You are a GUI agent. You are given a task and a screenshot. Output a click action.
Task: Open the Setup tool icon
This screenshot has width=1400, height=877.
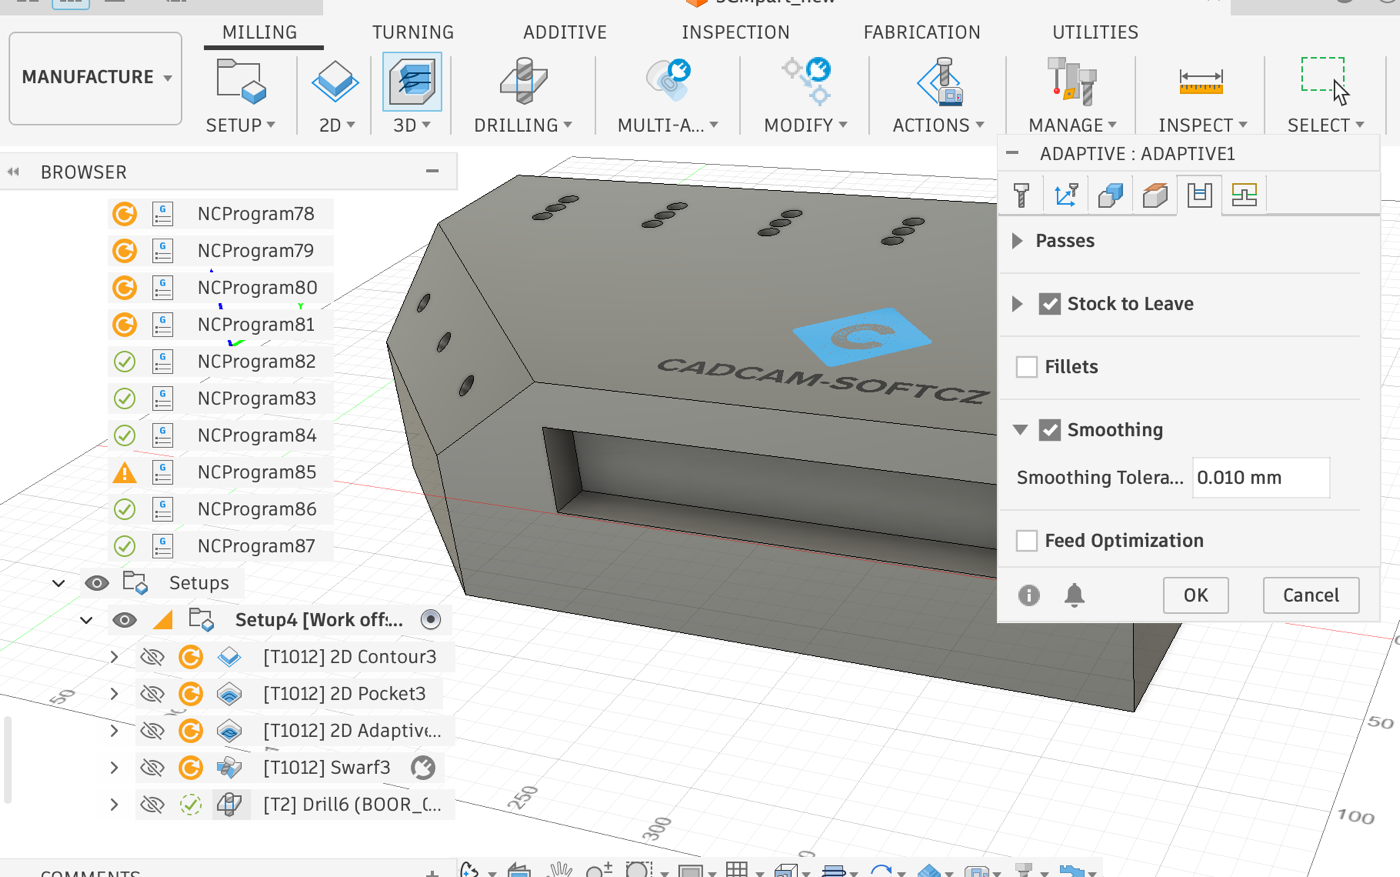[241, 81]
